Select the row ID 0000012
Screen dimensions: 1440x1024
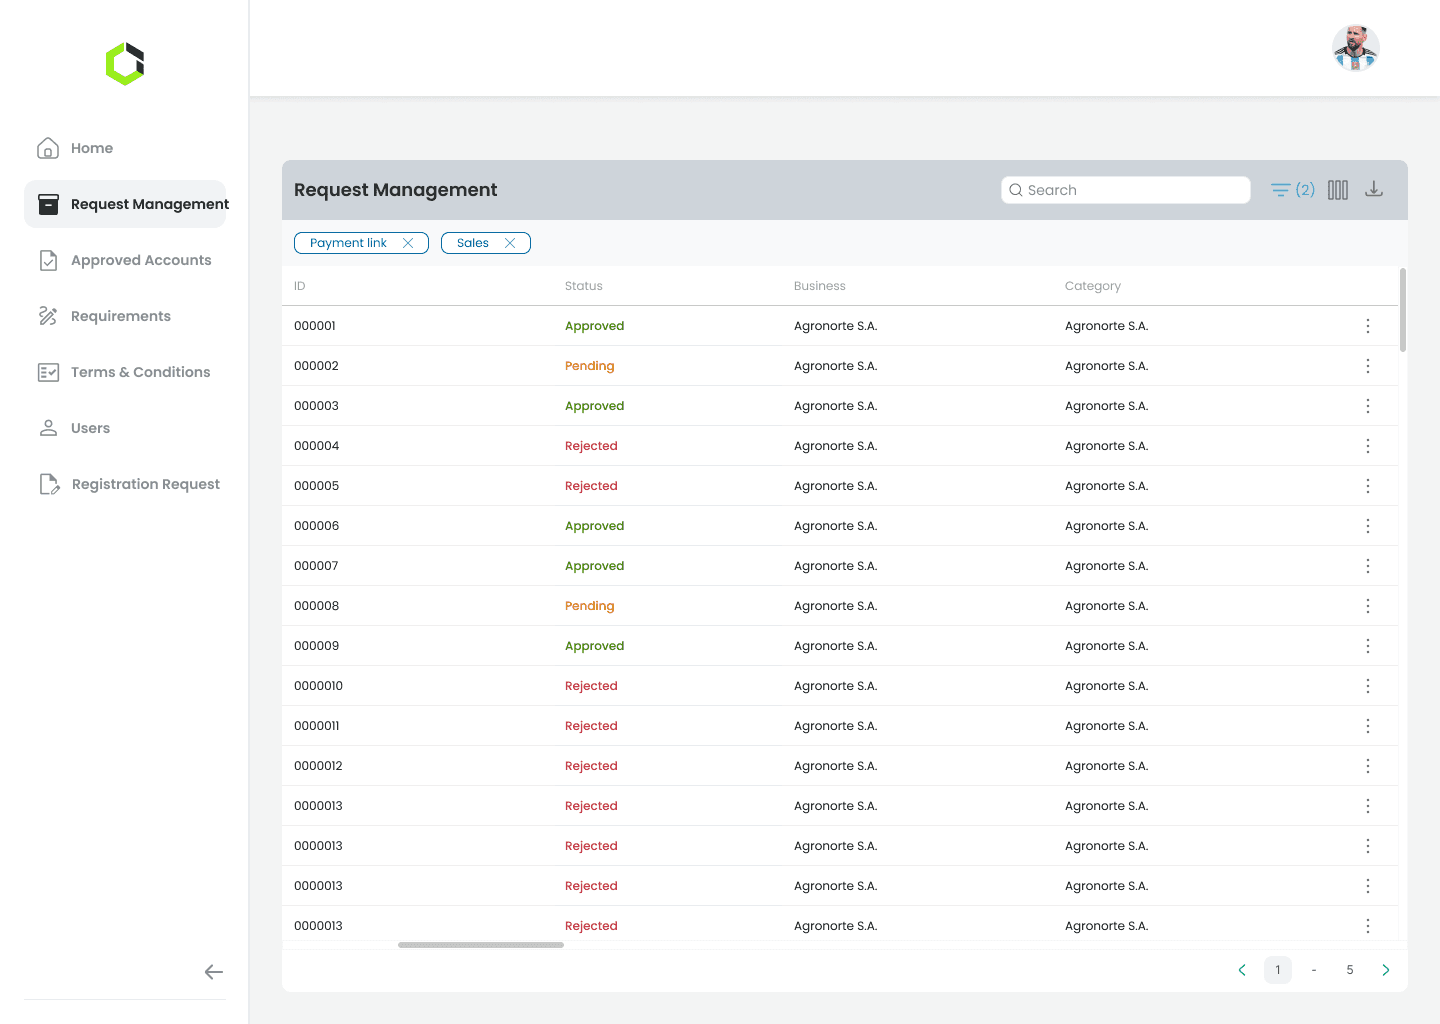click(x=319, y=766)
